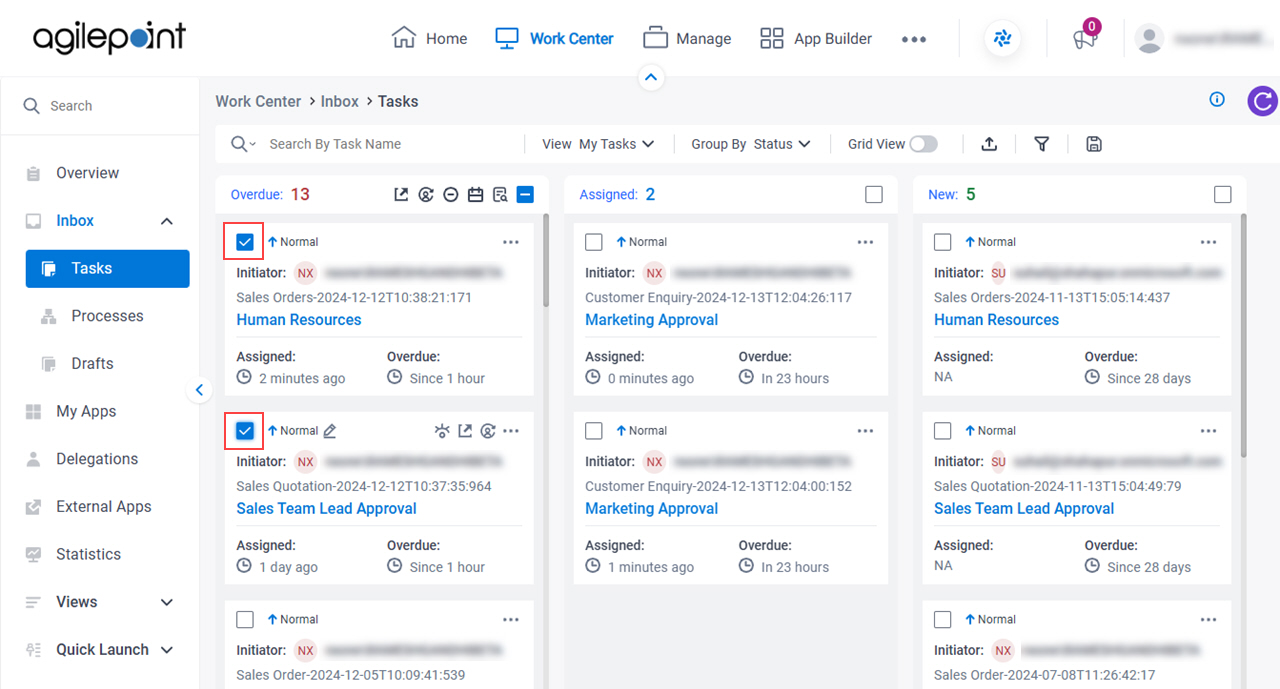Select Tasks in the Inbox menu
This screenshot has width=1280, height=689.
[x=108, y=269]
